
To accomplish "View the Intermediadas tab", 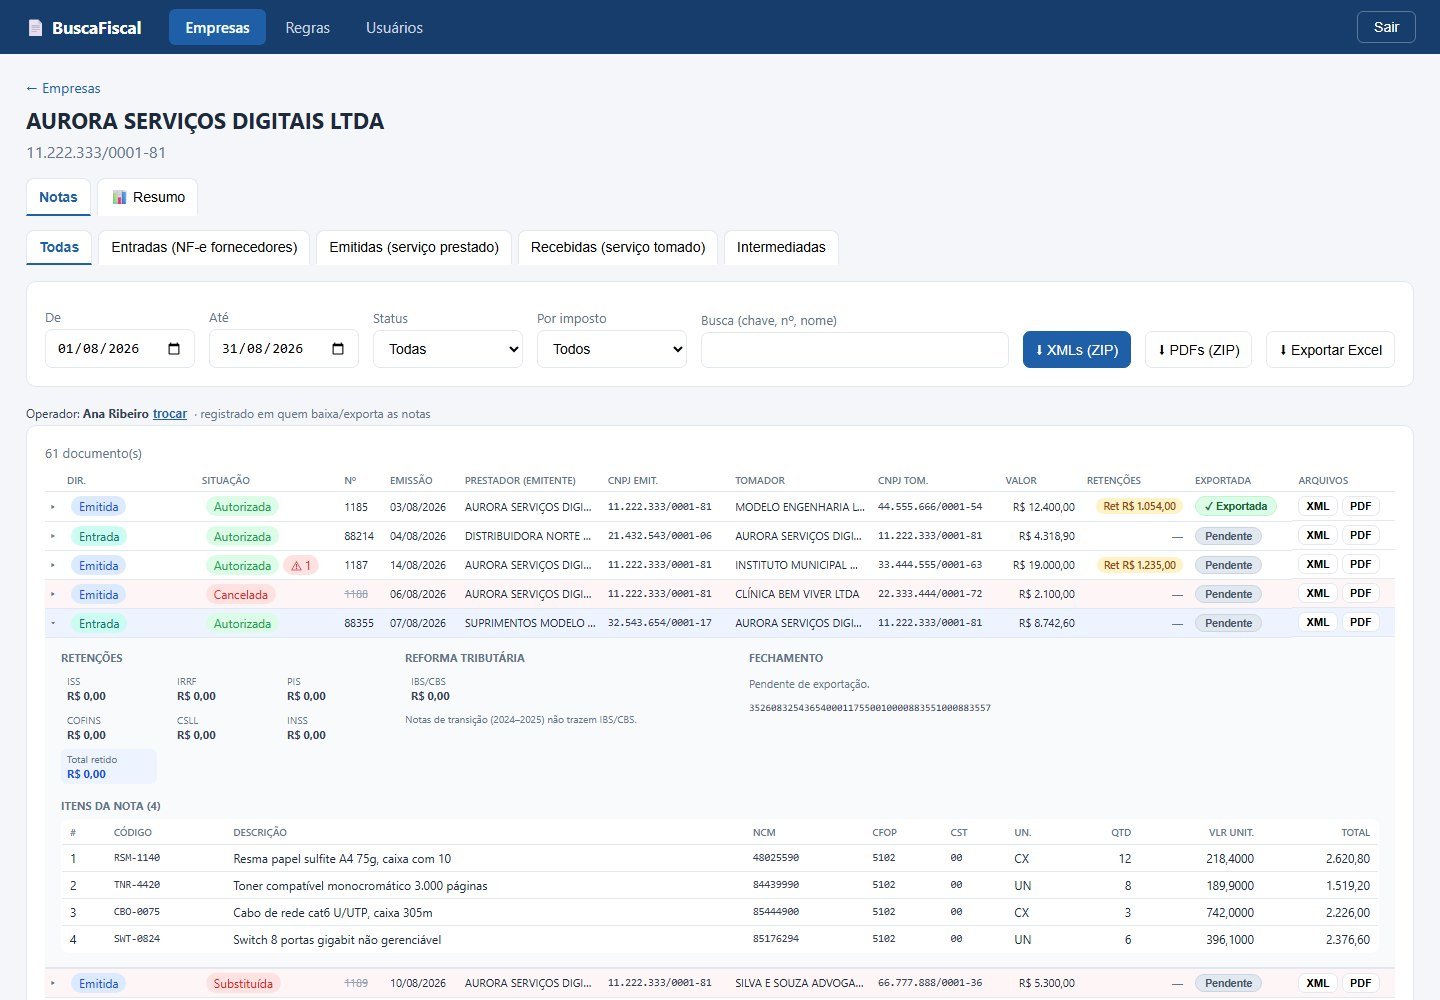I will [781, 247].
